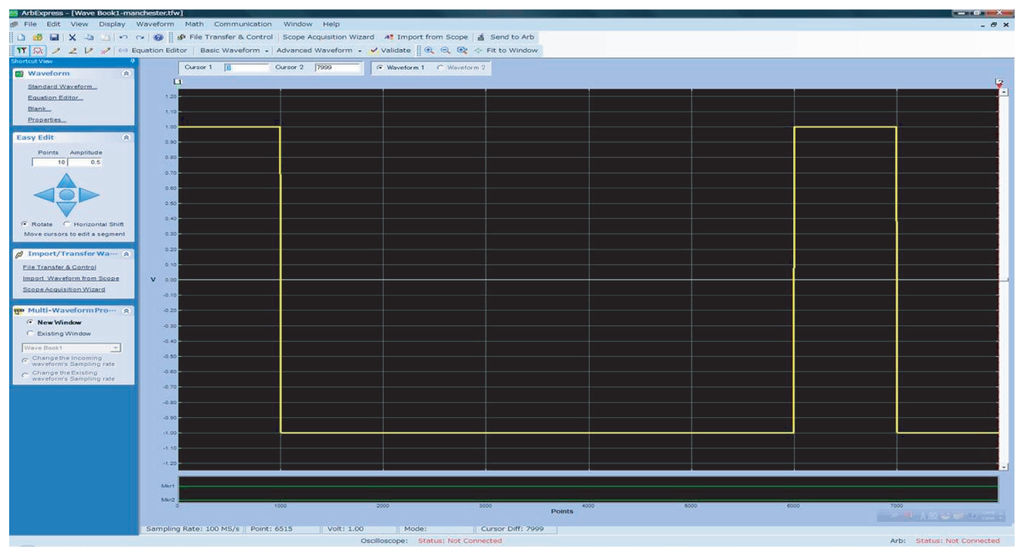Open the Math menu

(x=193, y=24)
